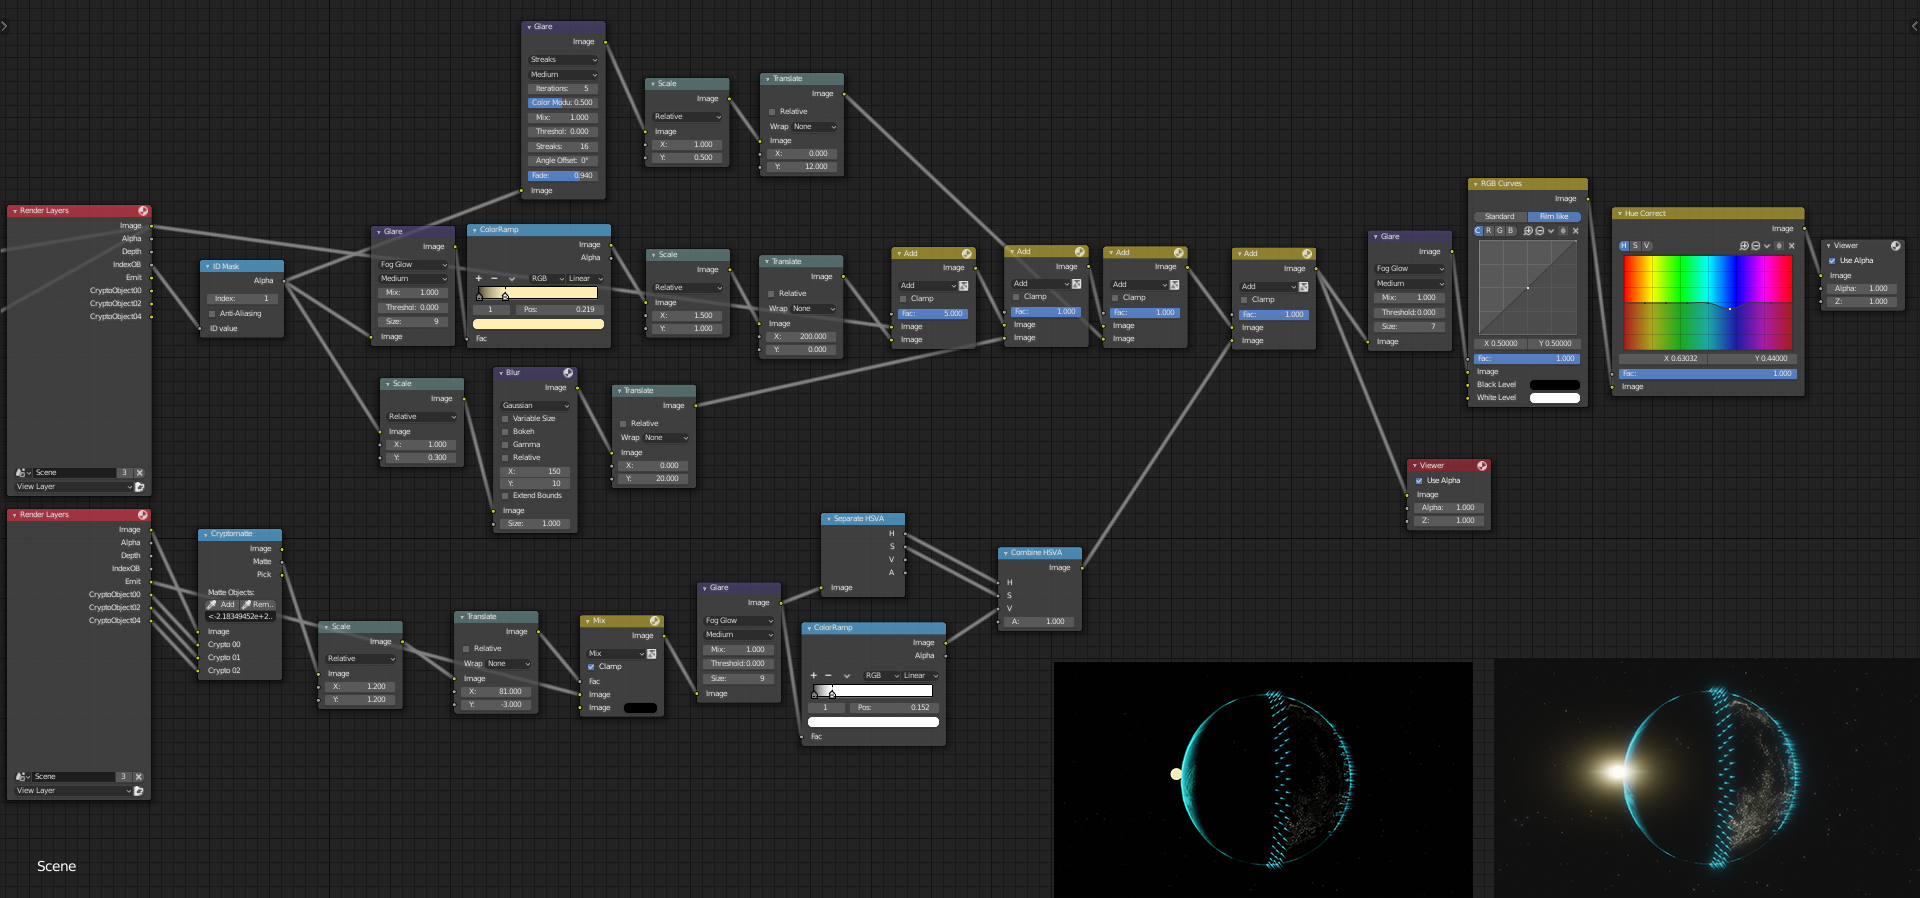
Task: Open RGB Curves tools chevron menu
Action: 1551,231
